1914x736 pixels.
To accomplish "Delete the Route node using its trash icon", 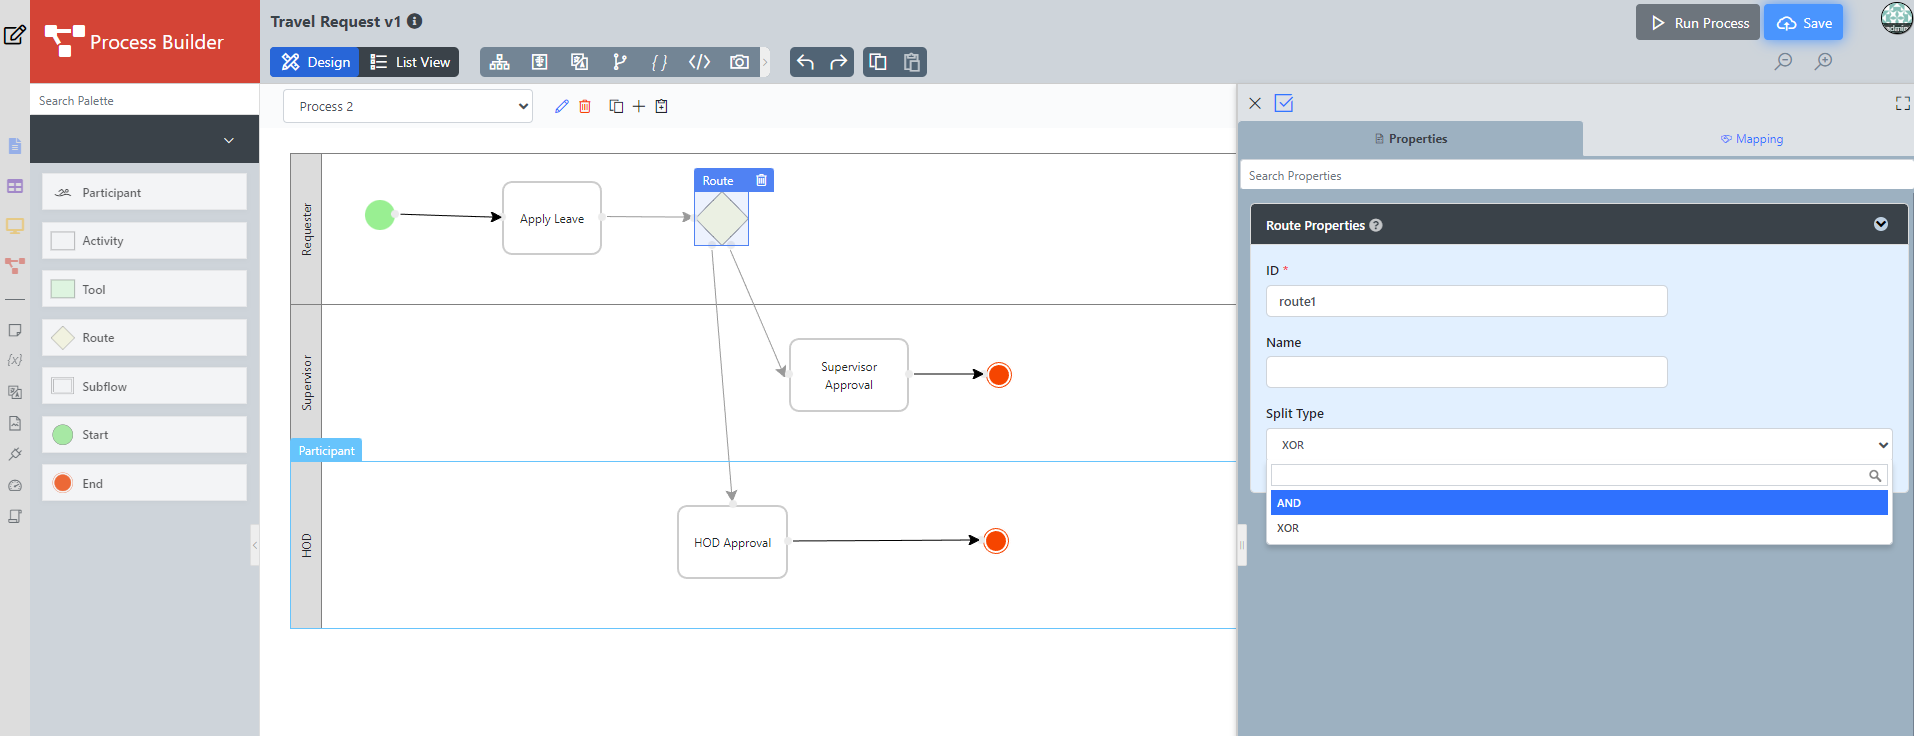I will click(761, 180).
